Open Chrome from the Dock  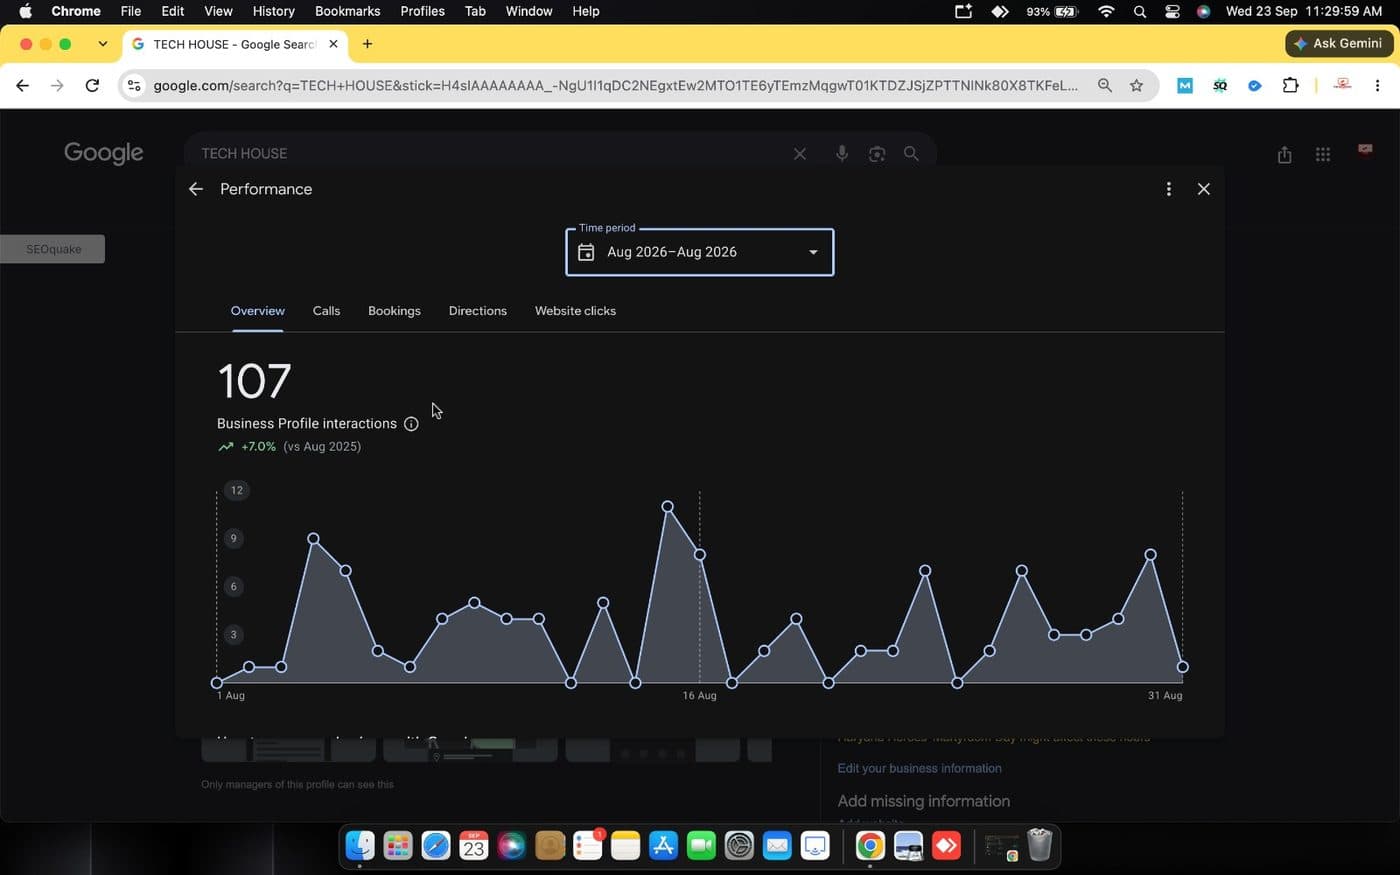[870, 846]
